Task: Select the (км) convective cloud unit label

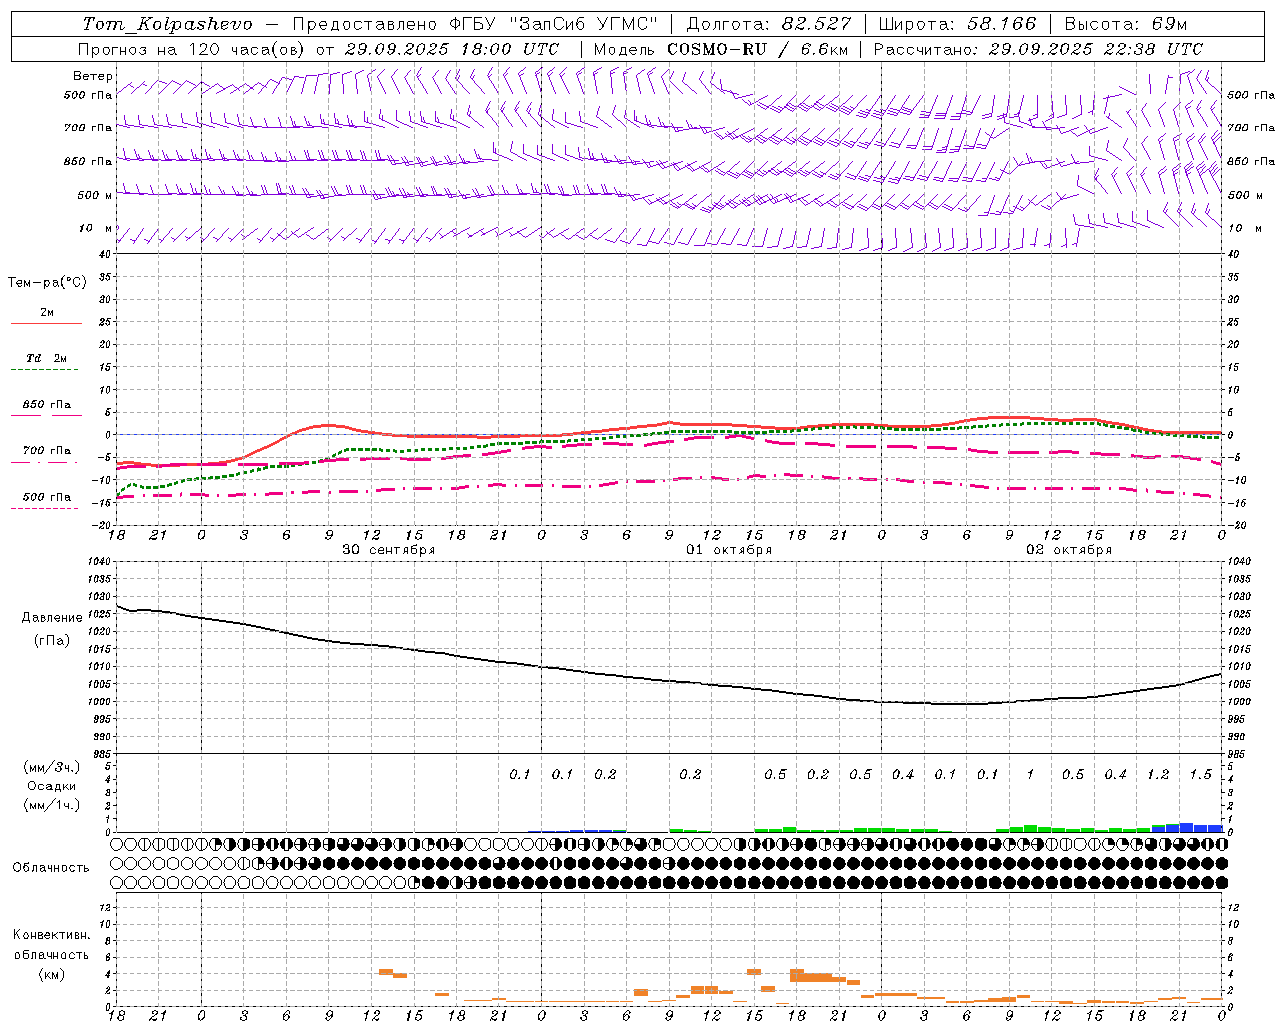Action: pos(51,974)
